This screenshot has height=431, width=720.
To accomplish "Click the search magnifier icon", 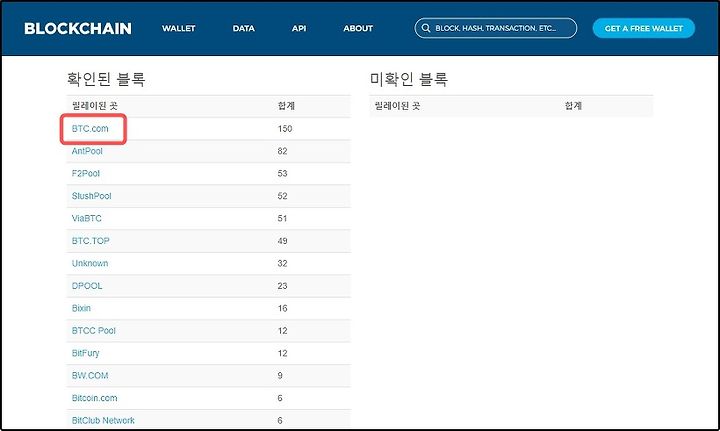I will 426,28.
